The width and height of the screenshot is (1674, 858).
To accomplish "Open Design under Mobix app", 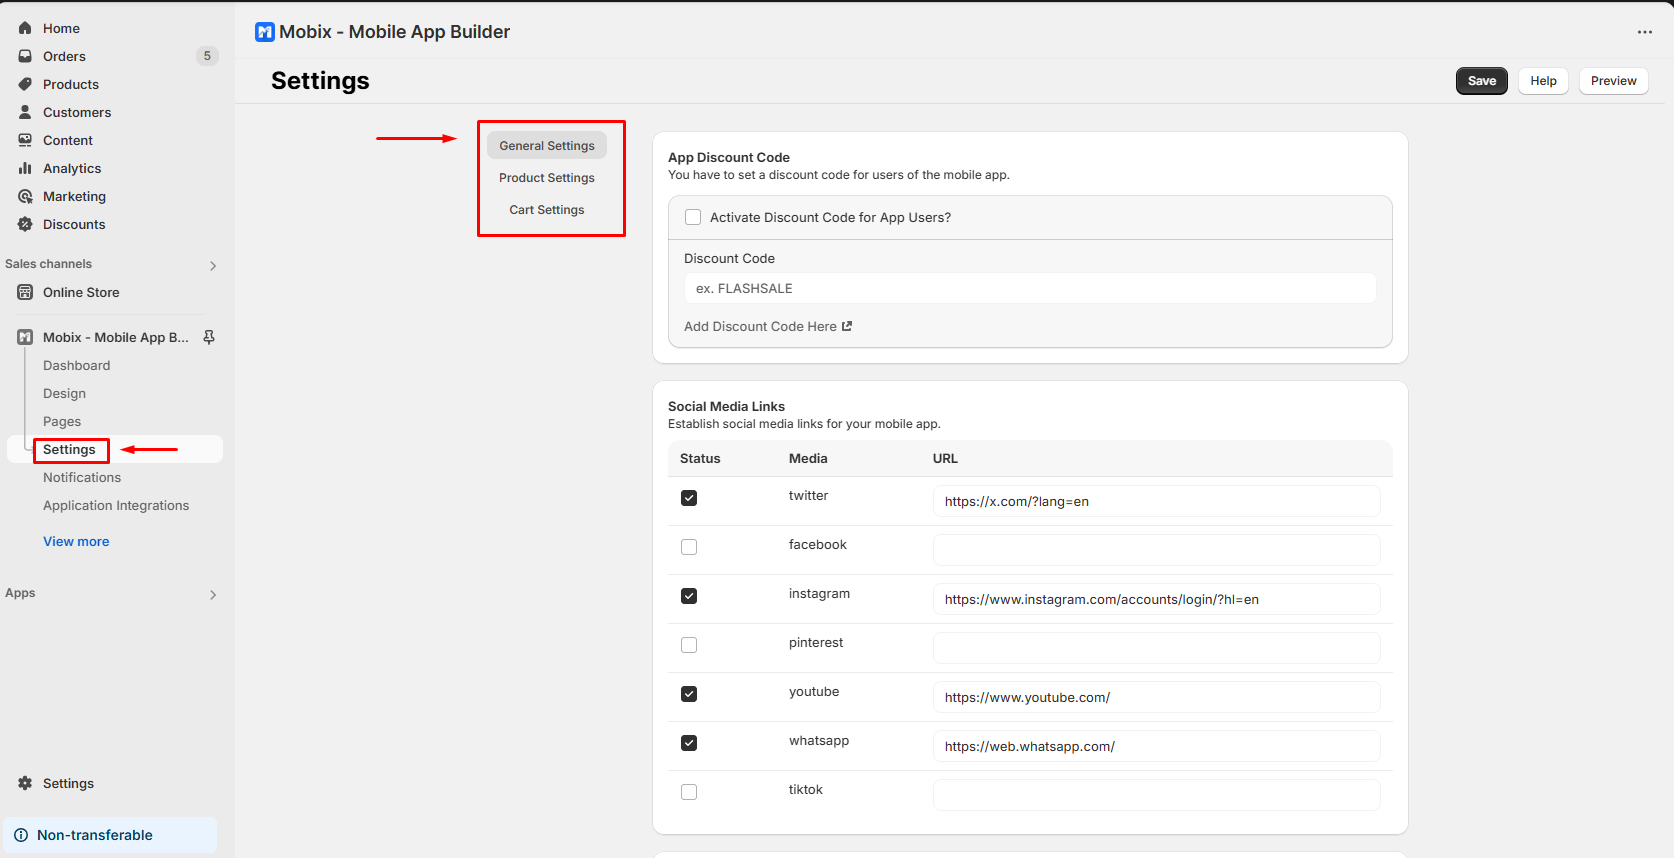I will pyautogui.click(x=64, y=394).
